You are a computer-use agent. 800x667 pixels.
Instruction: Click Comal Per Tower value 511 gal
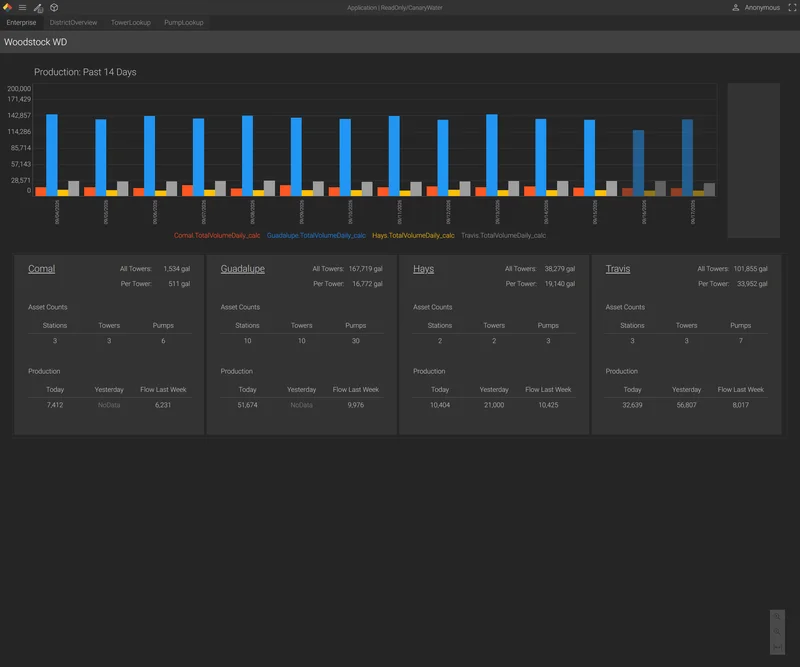point(179,284)
